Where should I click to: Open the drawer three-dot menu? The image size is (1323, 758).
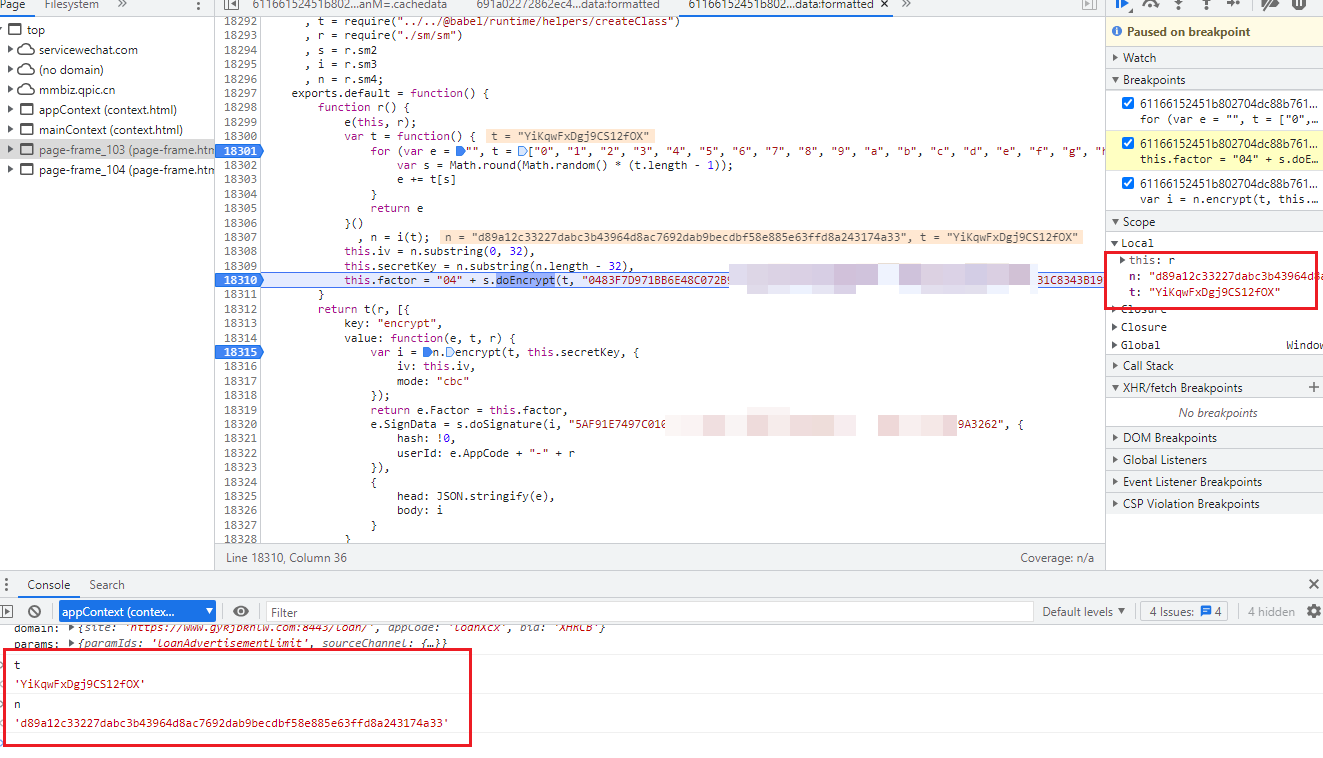coord(7,585)
